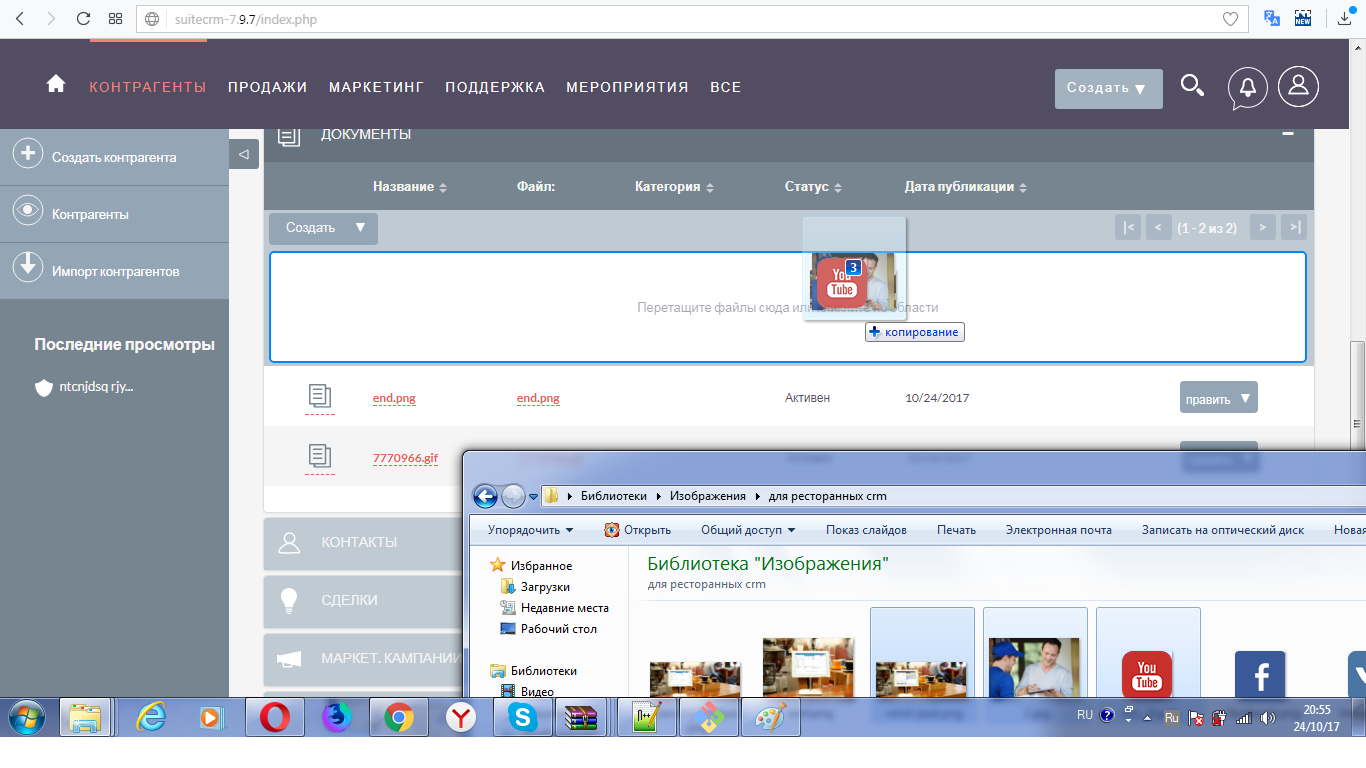This screenshot has height=768, width=1366.
Task: Click the megaphone icon of МАРКЕТ. КАМПАНИИ panel
Action: point(289,659)
